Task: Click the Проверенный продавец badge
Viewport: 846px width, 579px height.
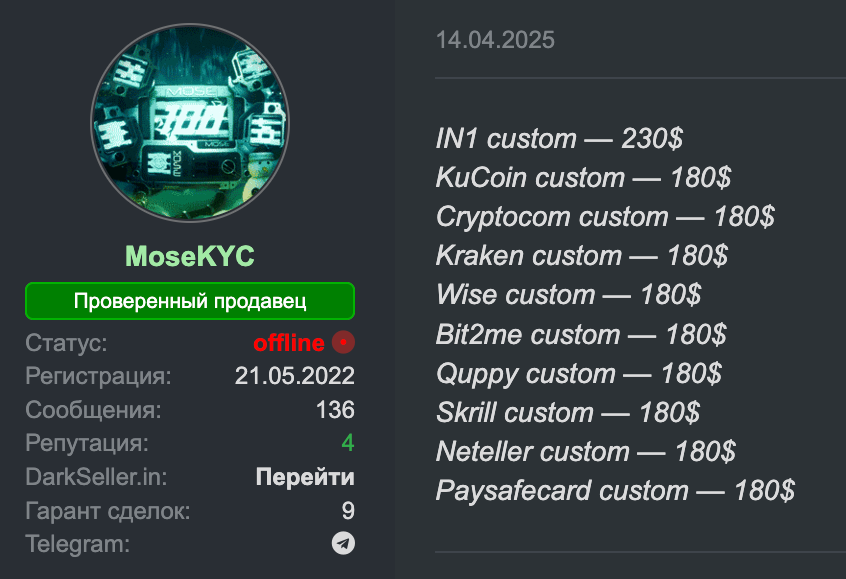Action: click(x=189, y=300)
